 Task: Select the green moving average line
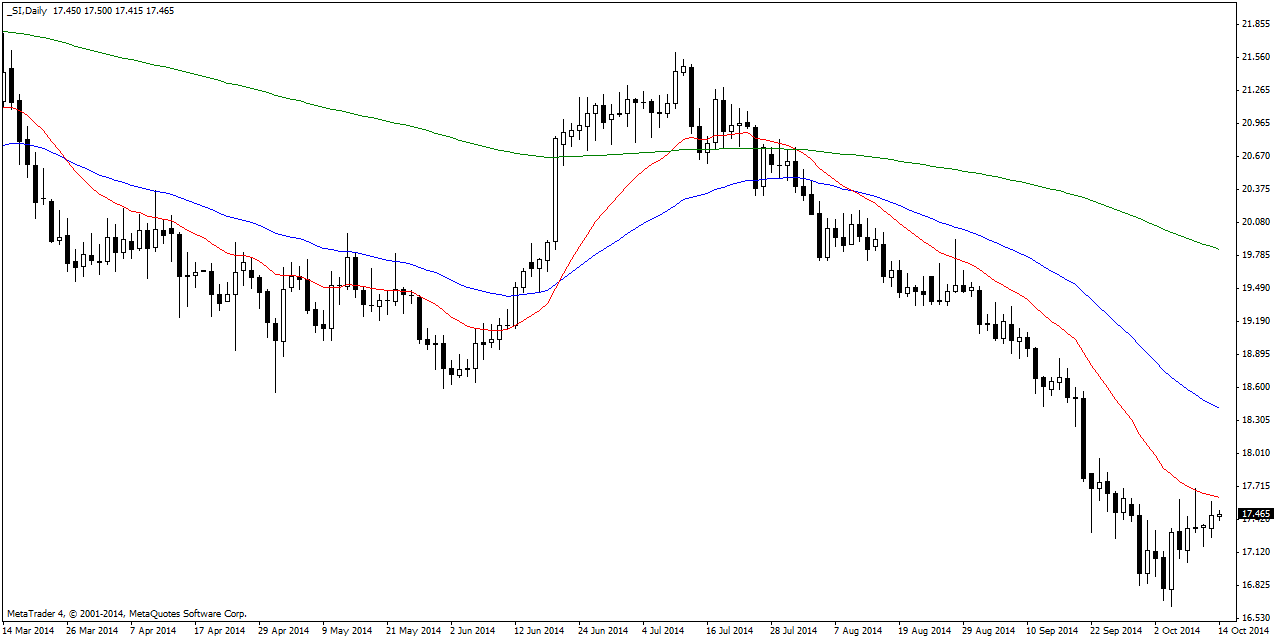tap(400, 125)
